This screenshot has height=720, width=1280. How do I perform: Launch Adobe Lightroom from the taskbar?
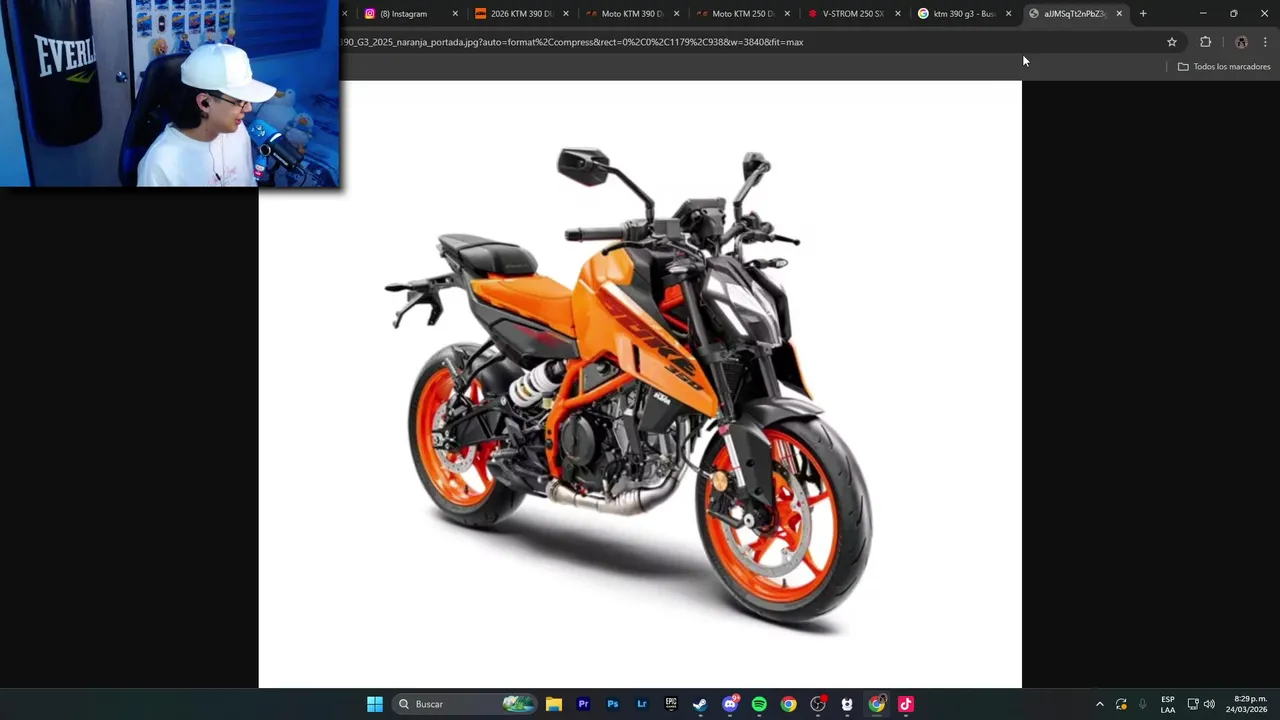point(642,704)
